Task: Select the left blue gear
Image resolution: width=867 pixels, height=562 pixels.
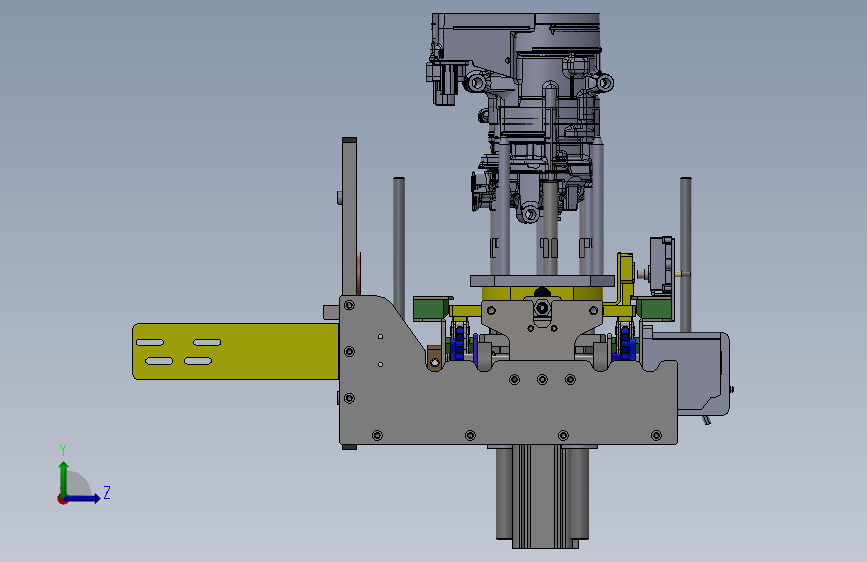Action: point(458,343)
